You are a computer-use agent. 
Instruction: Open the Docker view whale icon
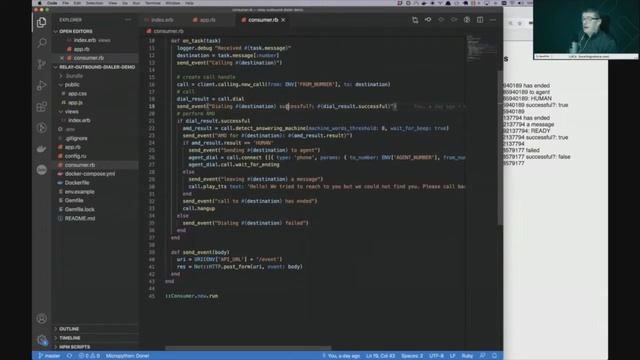point(41,149)
